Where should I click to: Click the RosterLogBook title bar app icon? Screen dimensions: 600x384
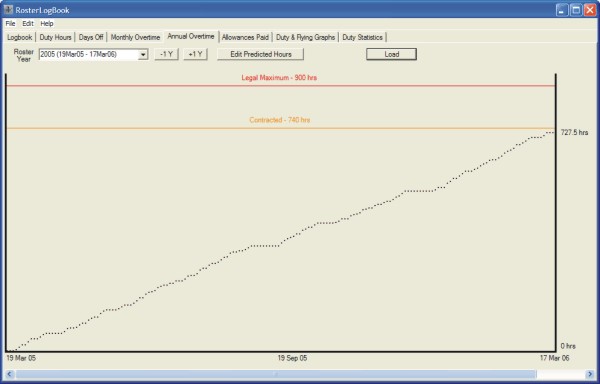coord(8,10)
